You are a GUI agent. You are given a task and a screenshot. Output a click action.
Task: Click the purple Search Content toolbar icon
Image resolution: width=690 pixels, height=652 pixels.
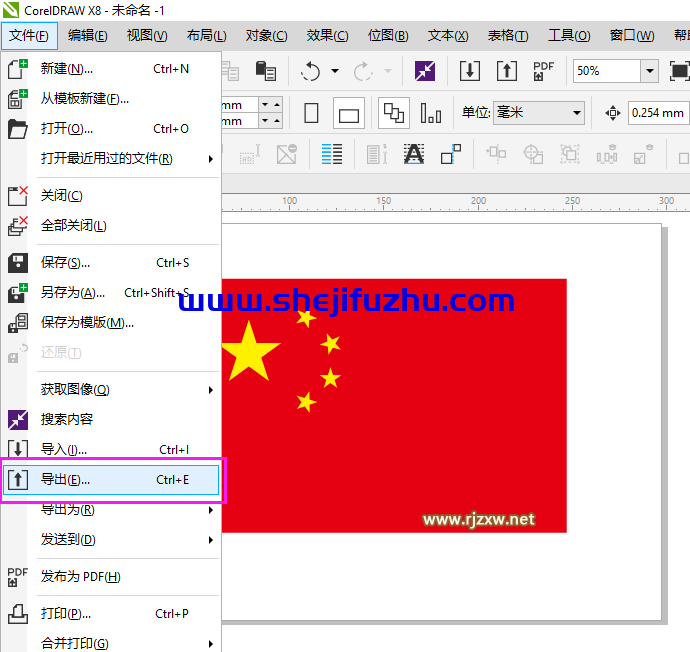[x=425, y=71]
